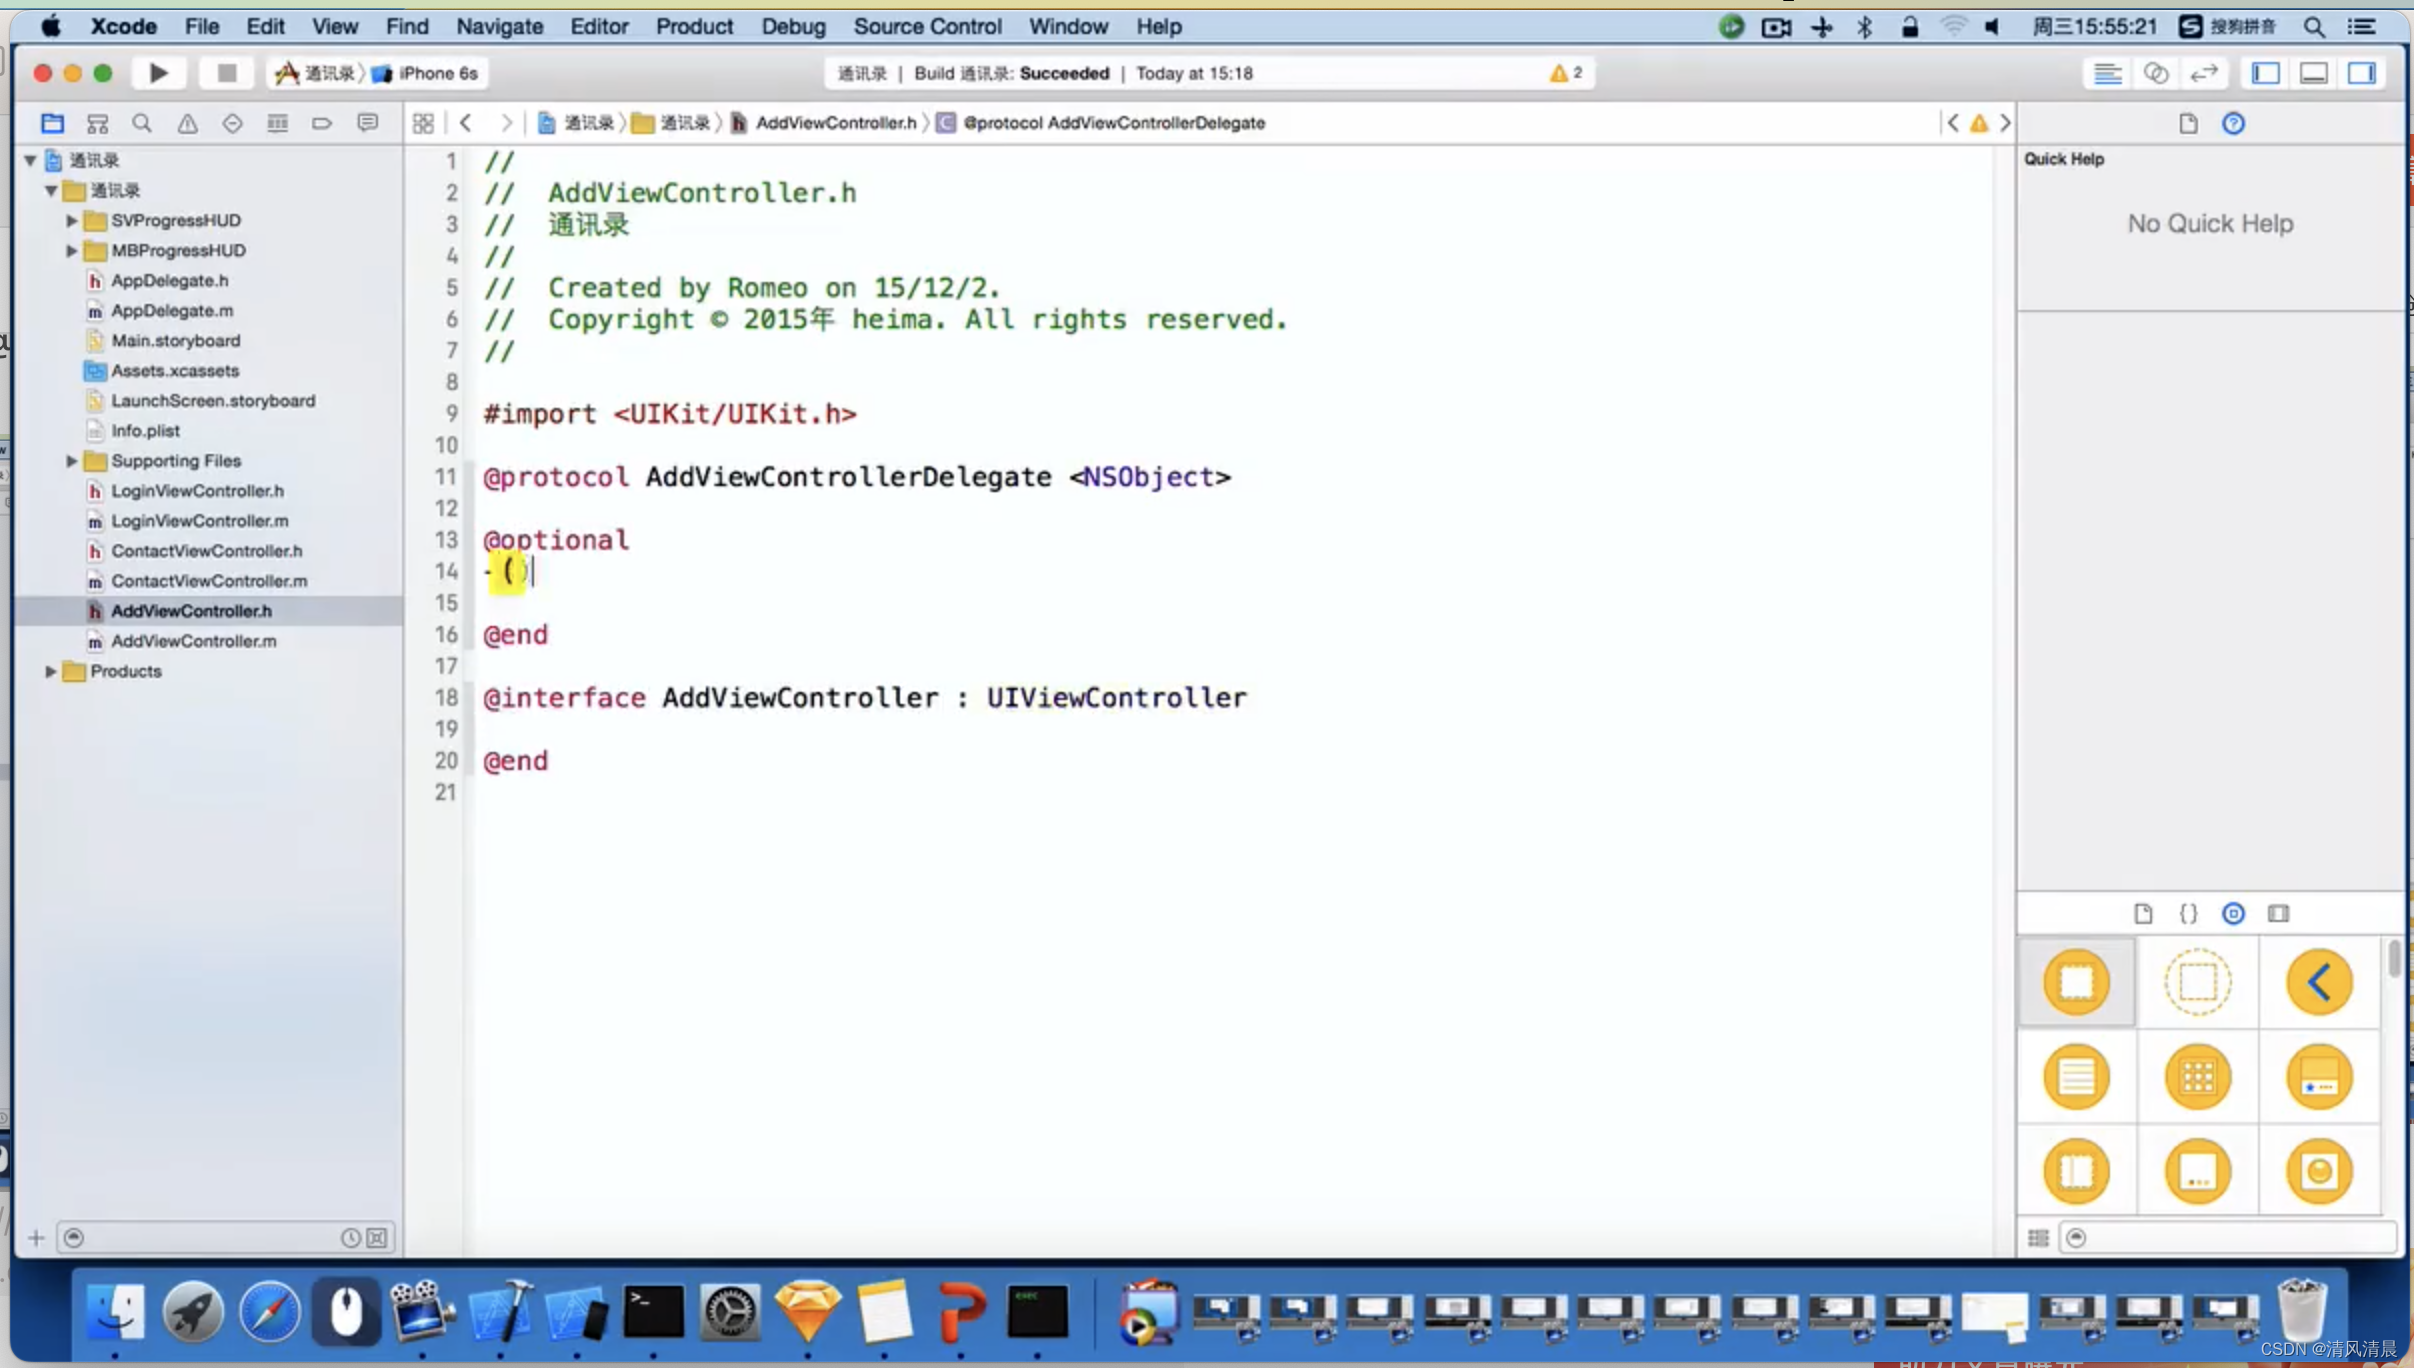Open the Debug menu
This screenshot has height=1368, width=2414.
[x=793, y=27]
